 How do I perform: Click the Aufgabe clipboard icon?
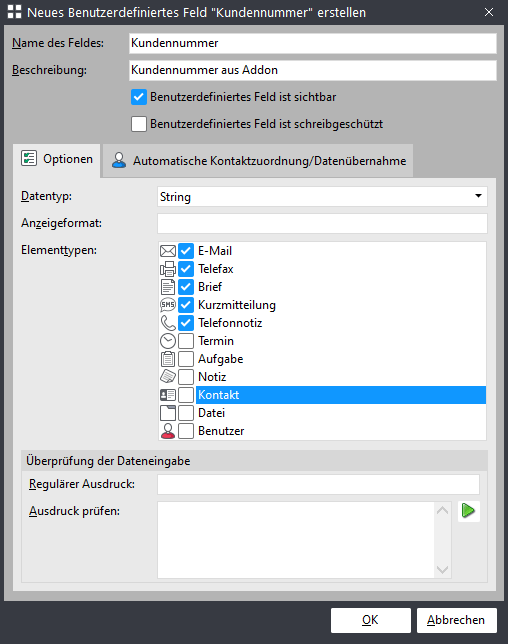point(168,359)
